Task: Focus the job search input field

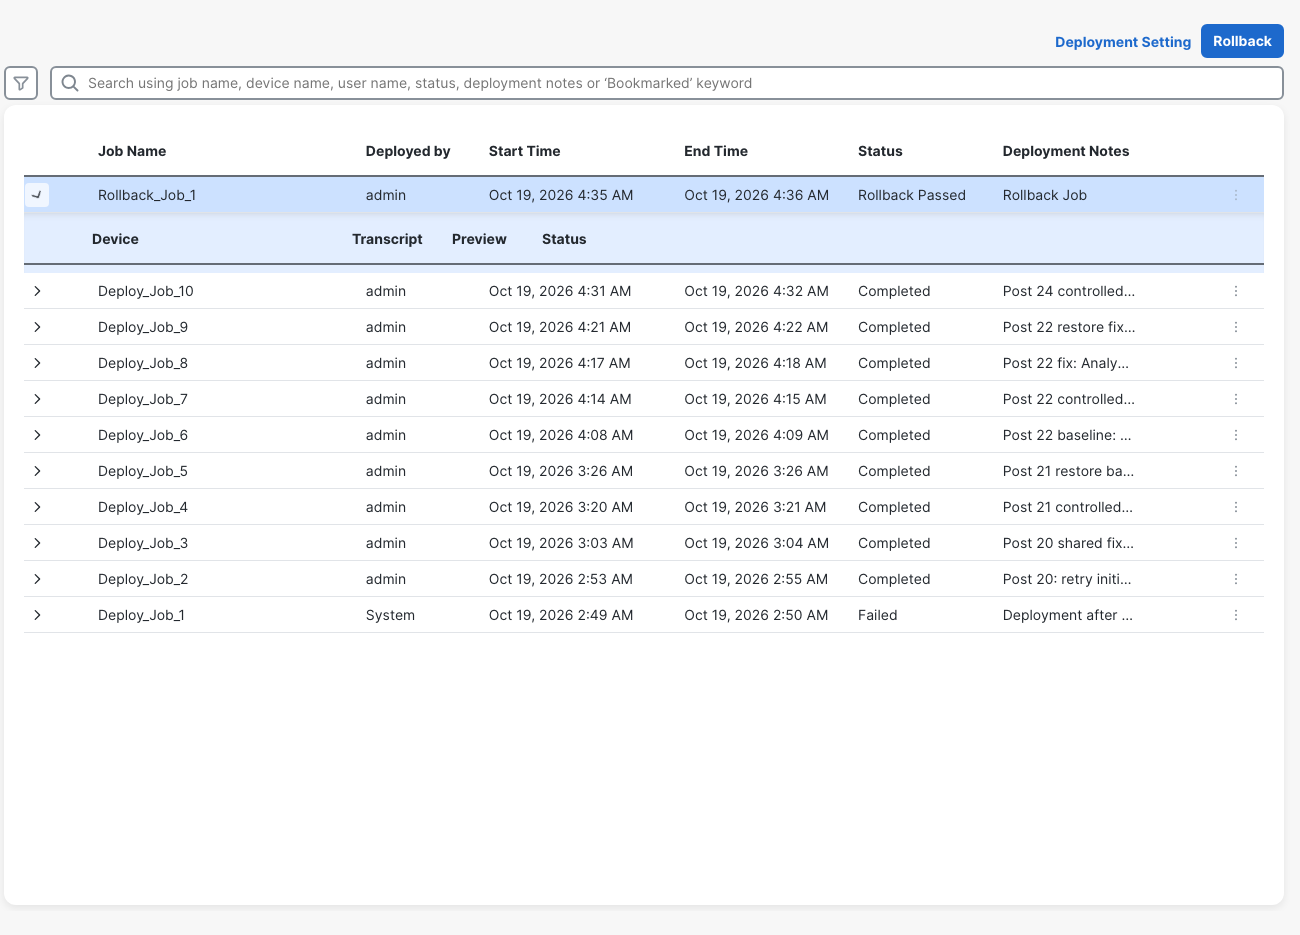Action: click(x=667, y=83)
